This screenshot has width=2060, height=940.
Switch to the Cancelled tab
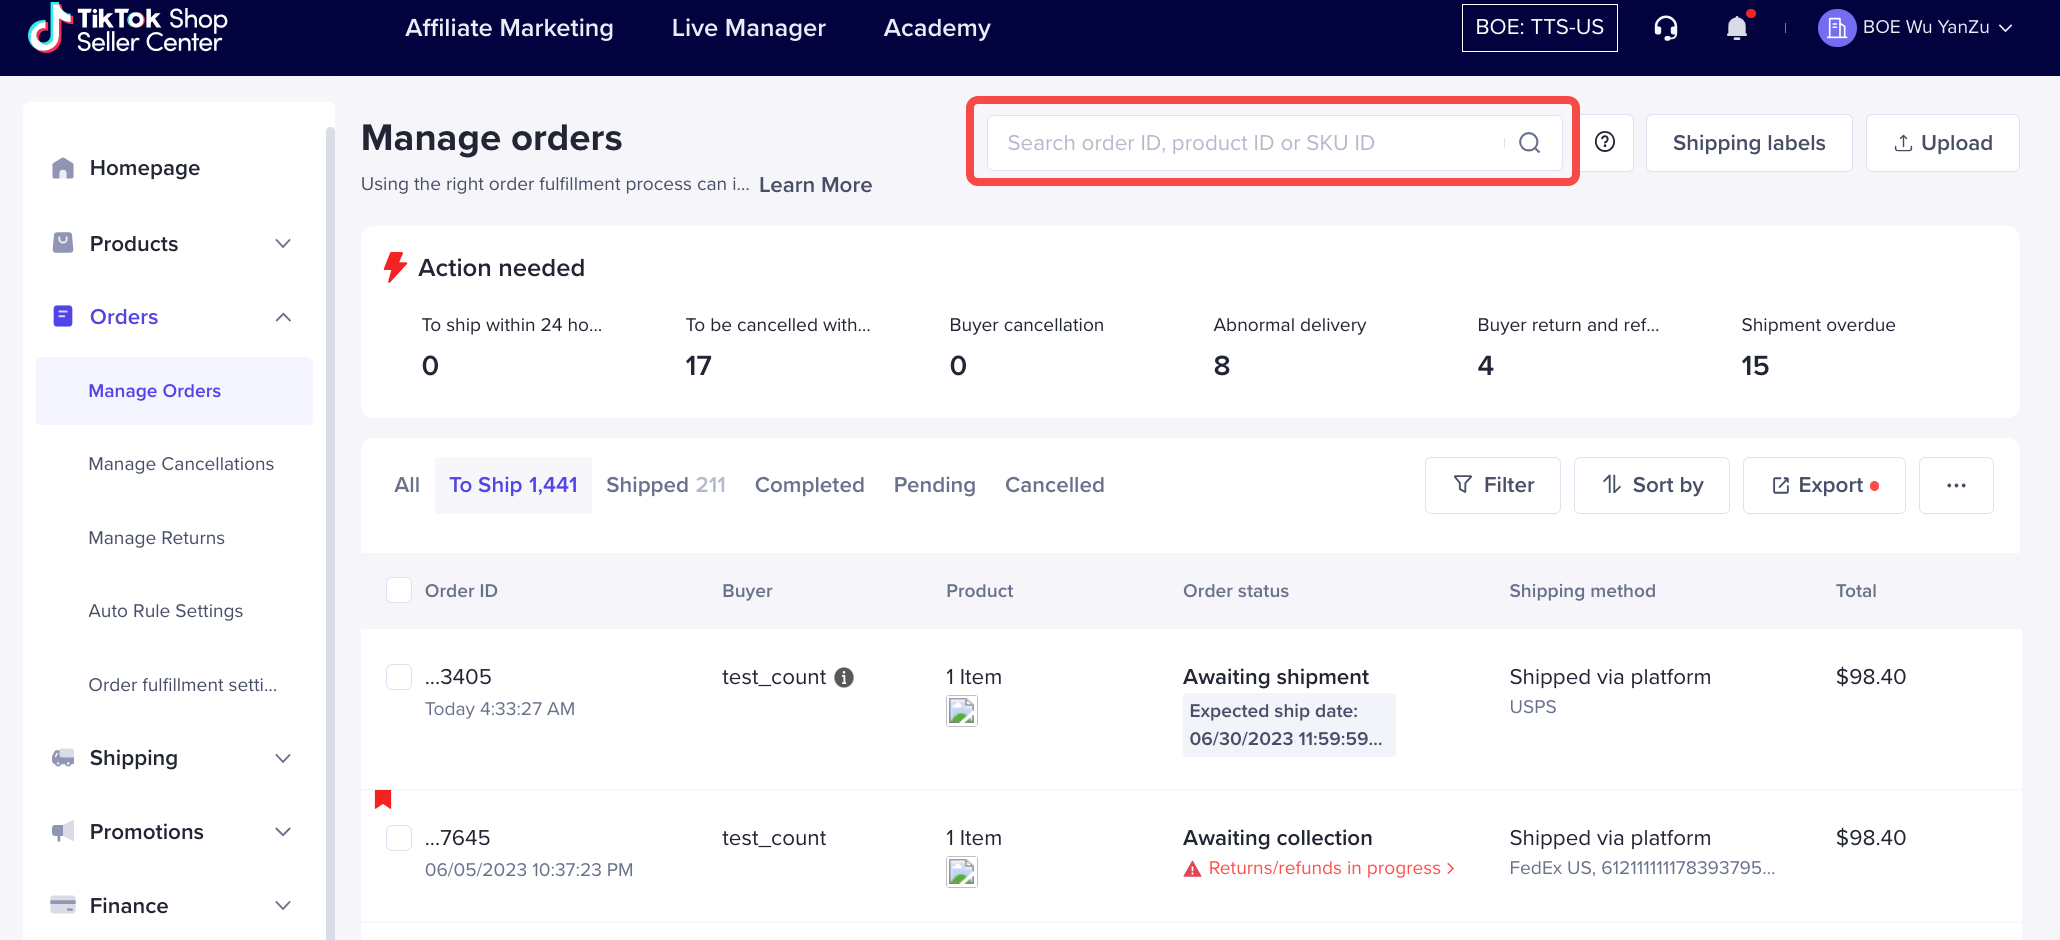(1054, 485)
